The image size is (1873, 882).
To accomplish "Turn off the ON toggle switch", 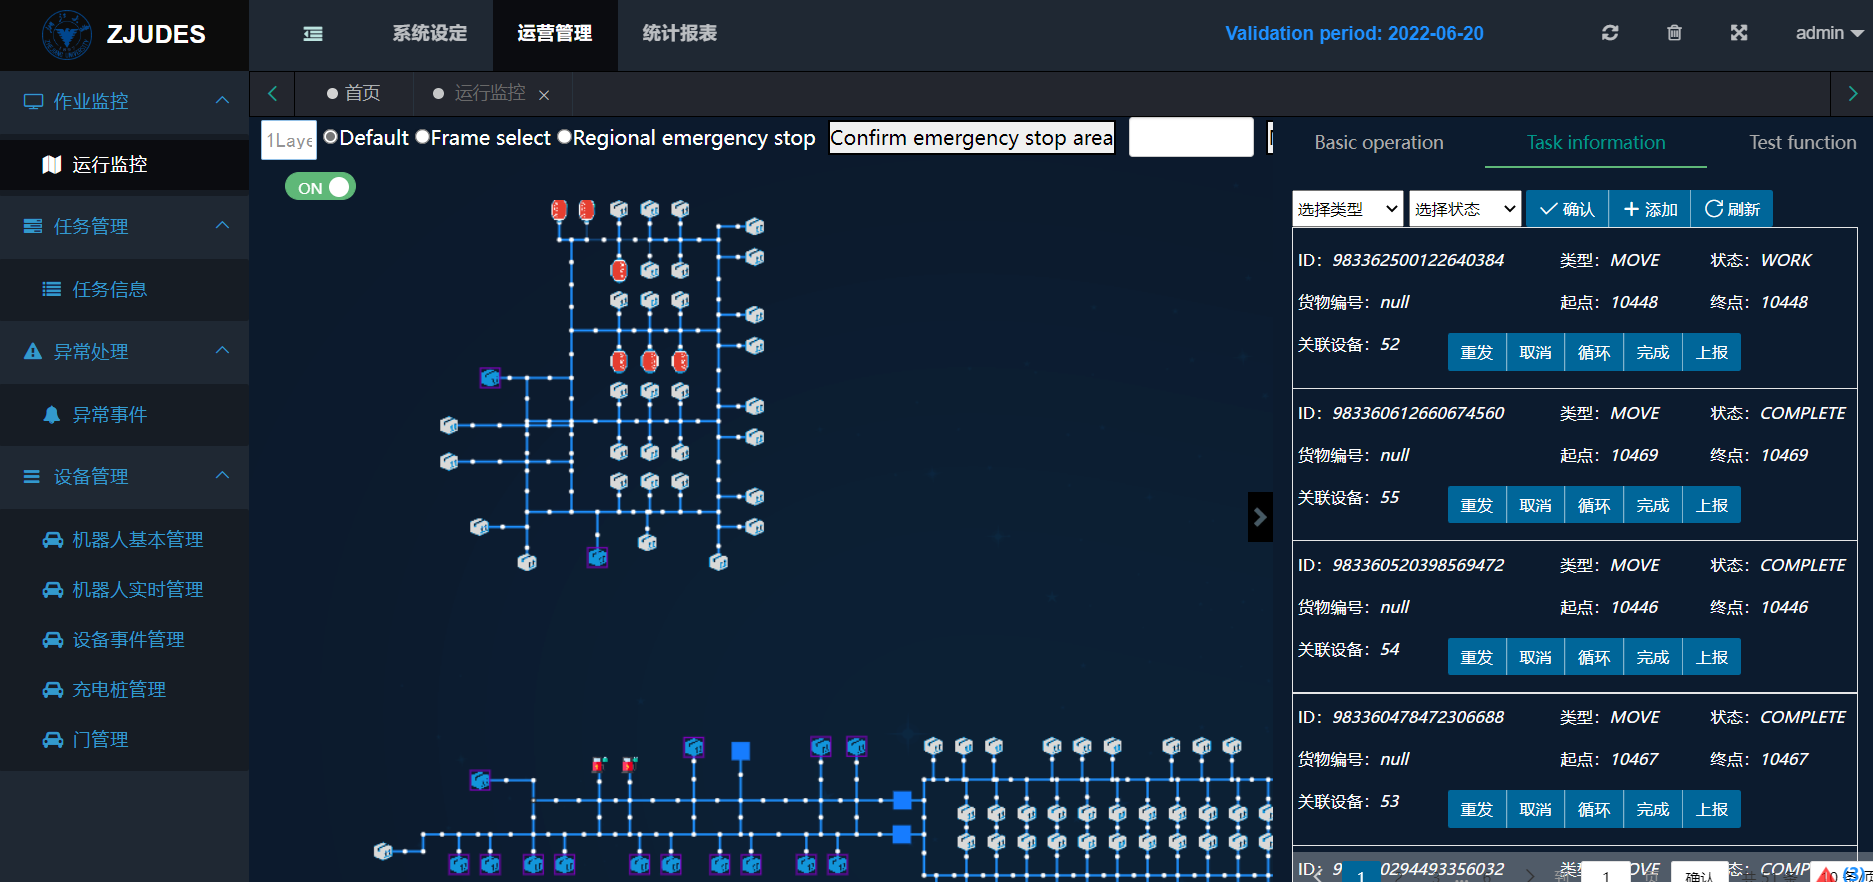I will 321,187.
